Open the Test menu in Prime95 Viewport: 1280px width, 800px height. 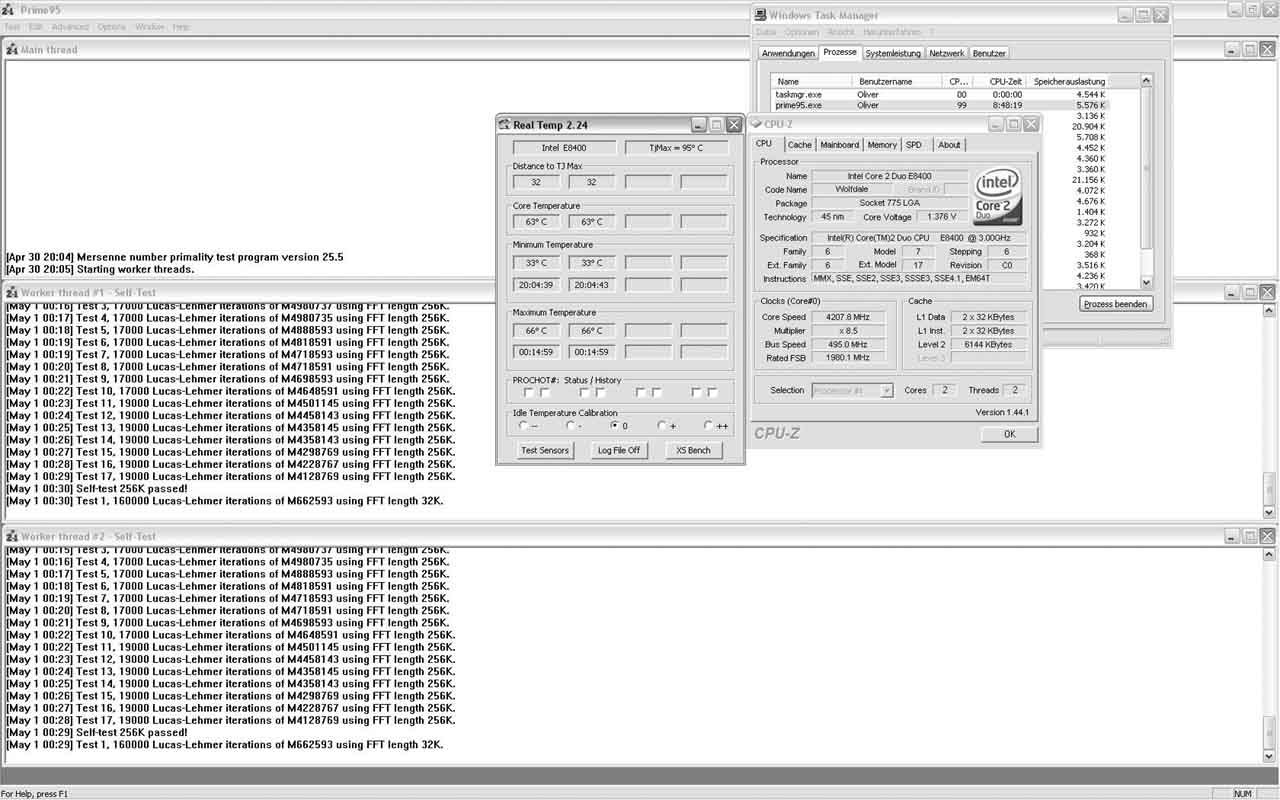(x=12, y=27)
